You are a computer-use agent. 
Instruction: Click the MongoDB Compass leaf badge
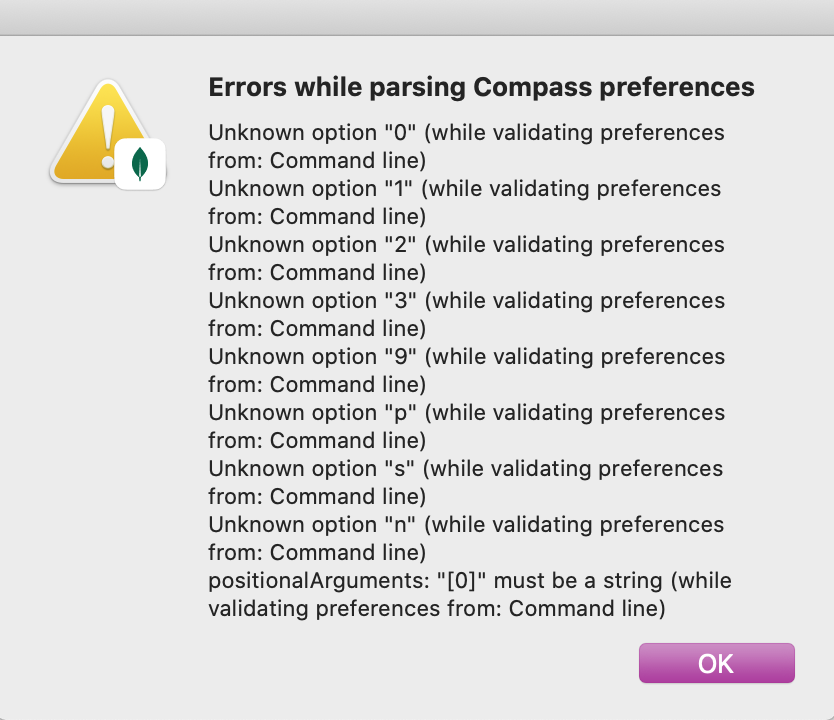(x=140, y=164)
